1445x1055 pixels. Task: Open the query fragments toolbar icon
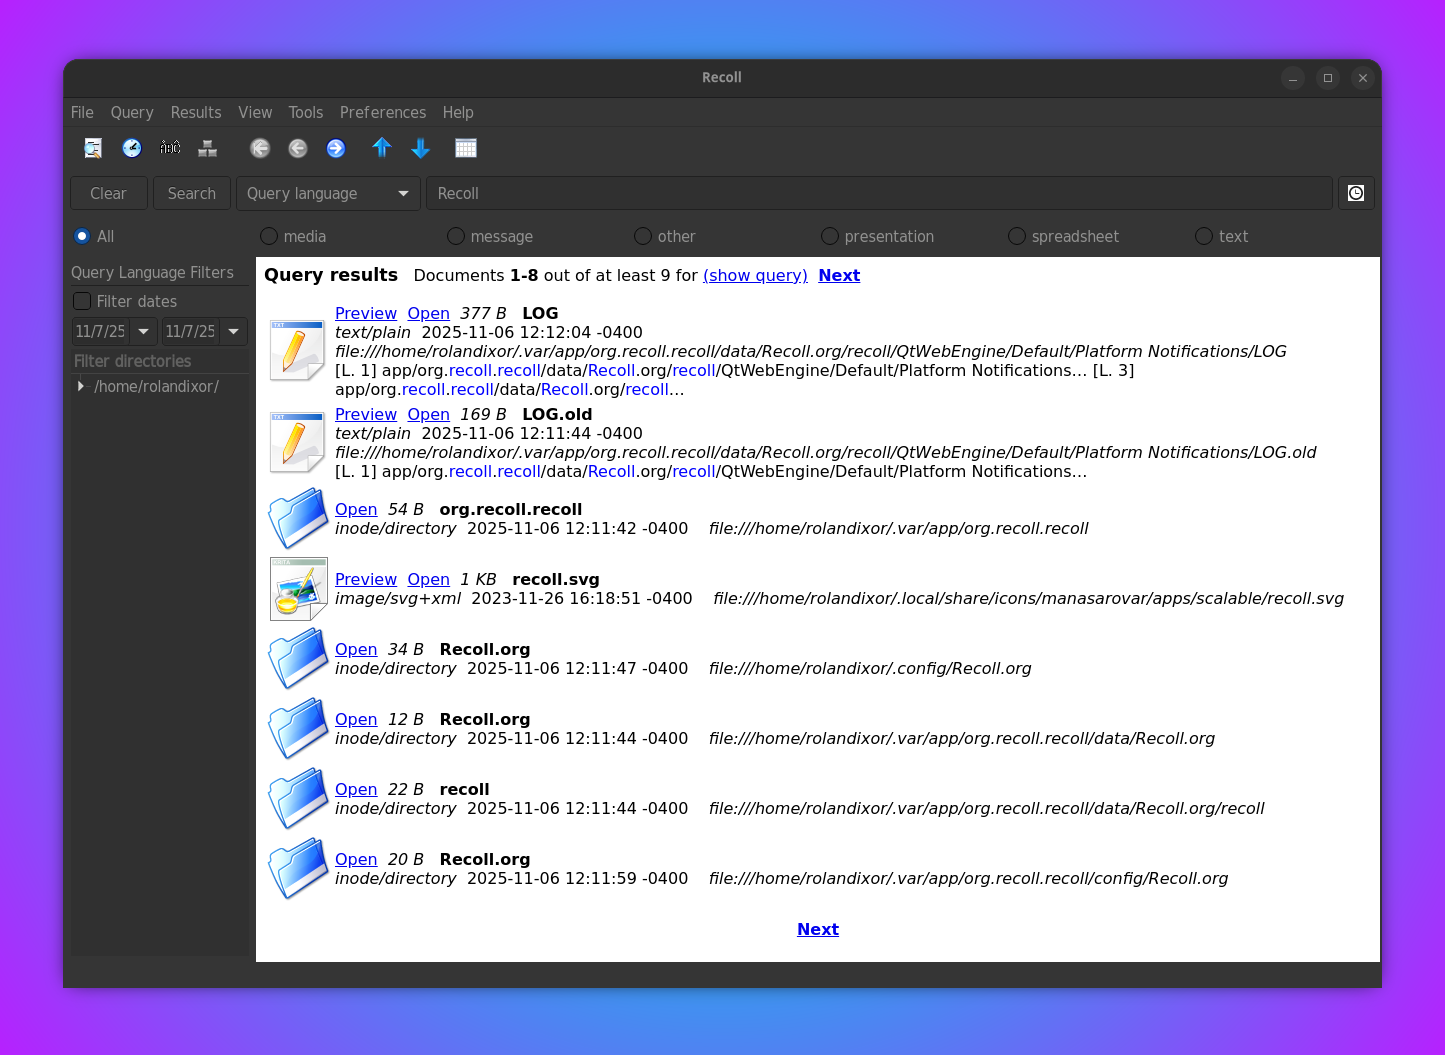coord(207,147)
